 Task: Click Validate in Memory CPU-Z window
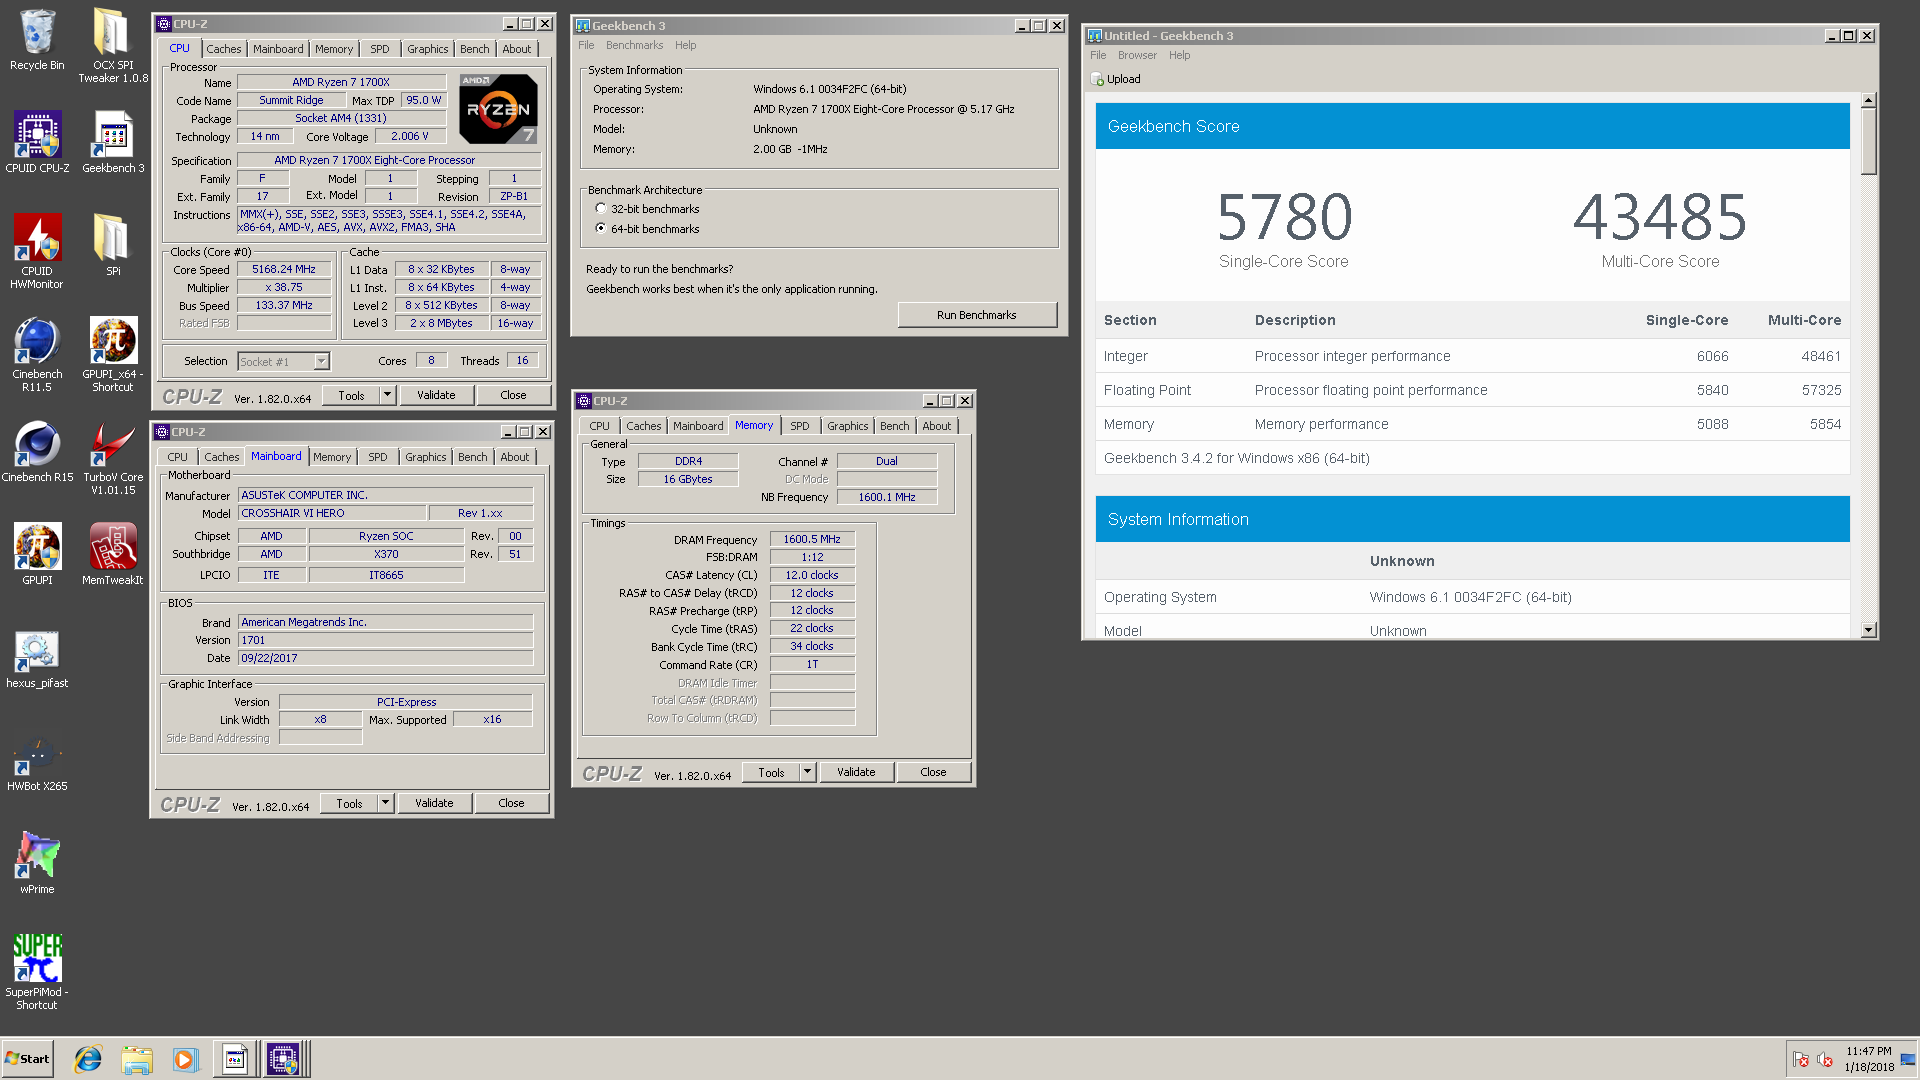(x=856, y=772)
